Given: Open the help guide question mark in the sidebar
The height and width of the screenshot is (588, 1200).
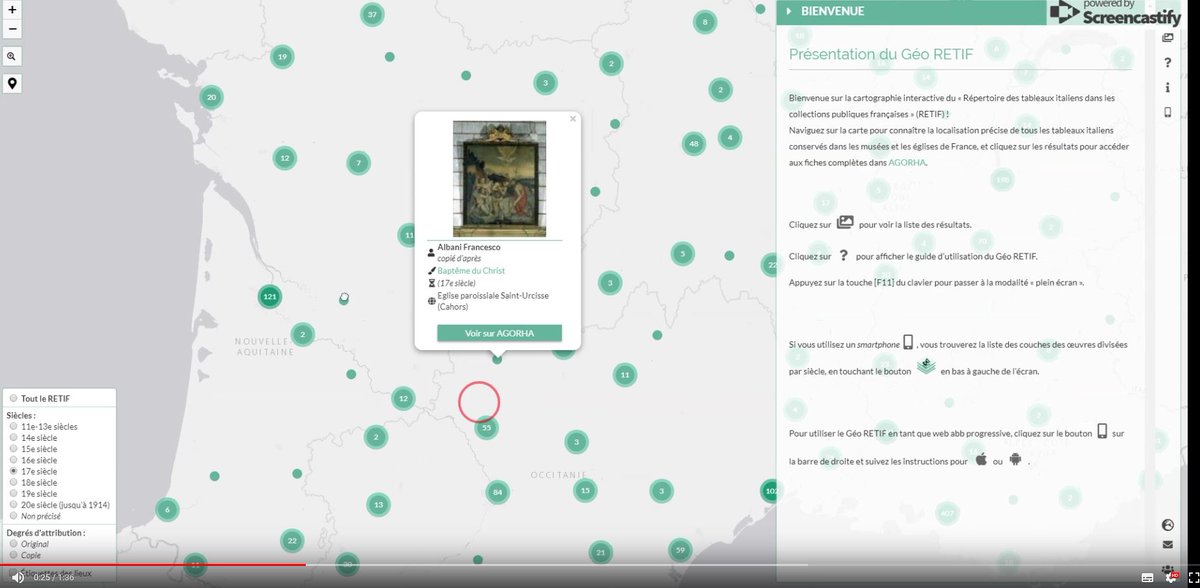Looking at the screenshot, I should [1167, 63].
